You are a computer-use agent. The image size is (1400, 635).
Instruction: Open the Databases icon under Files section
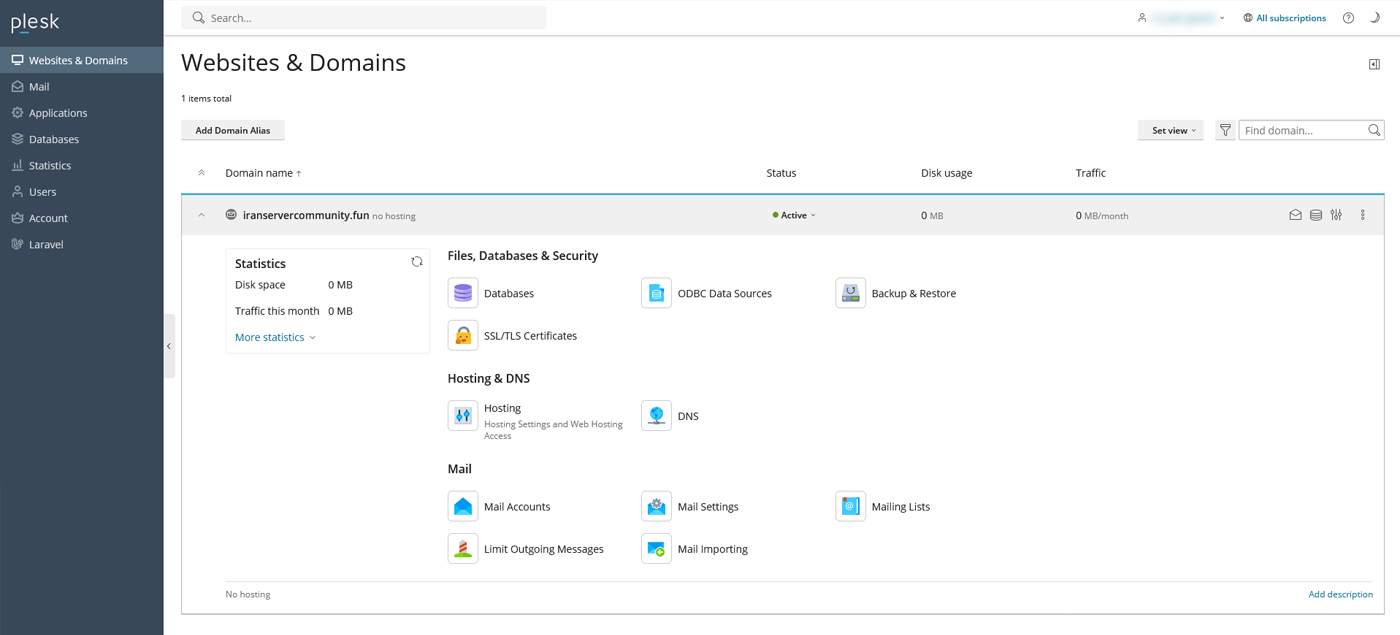point(463,293)
